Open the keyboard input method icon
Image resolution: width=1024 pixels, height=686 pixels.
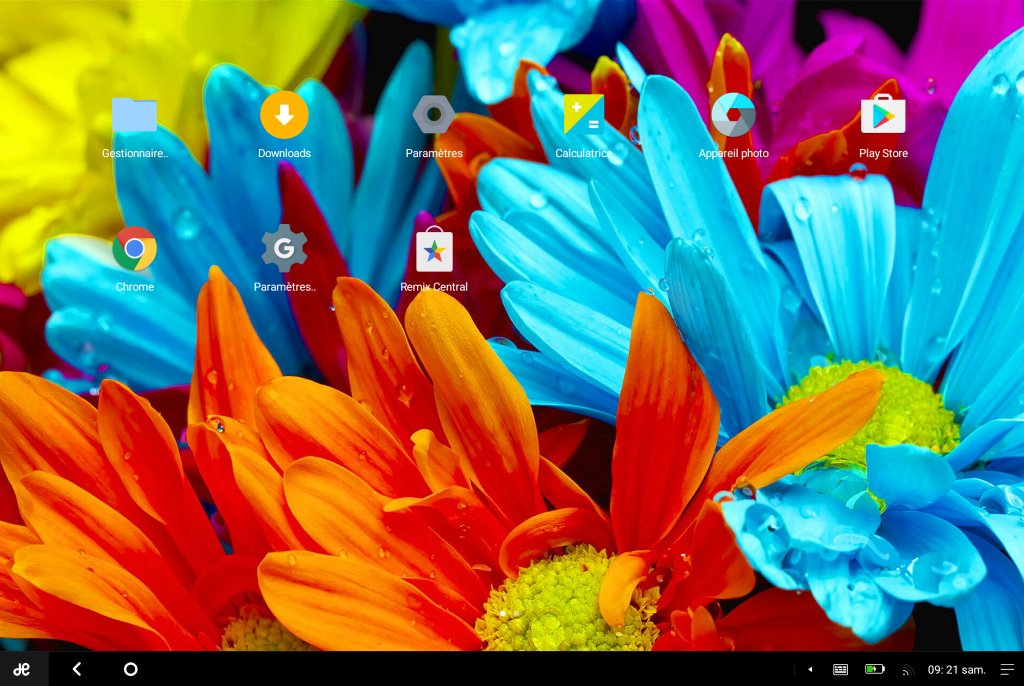coord(841,669)
